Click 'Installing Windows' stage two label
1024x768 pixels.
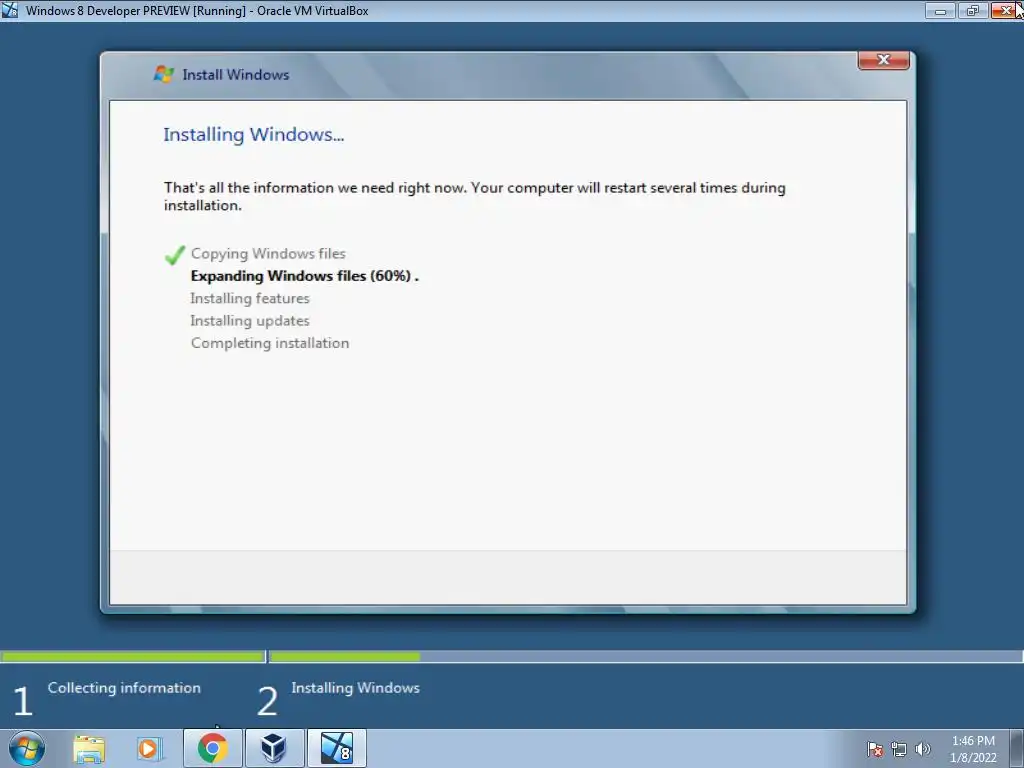coord(355,688)
